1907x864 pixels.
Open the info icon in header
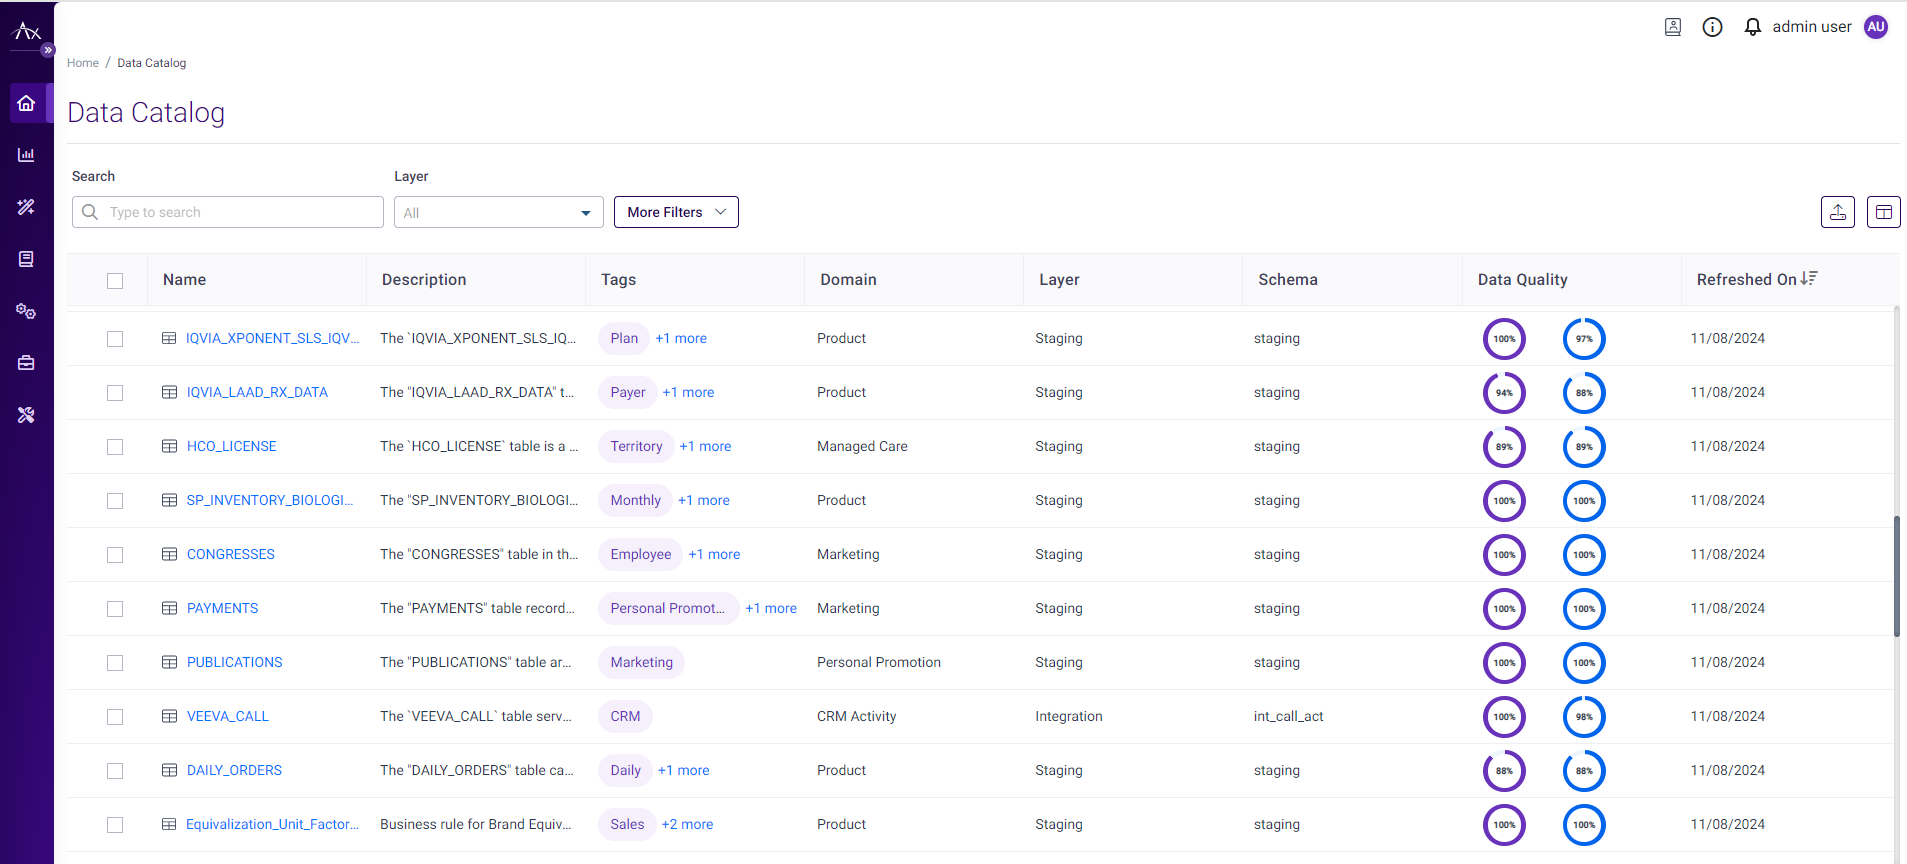pyautogui.click(x=1712, y=27)
